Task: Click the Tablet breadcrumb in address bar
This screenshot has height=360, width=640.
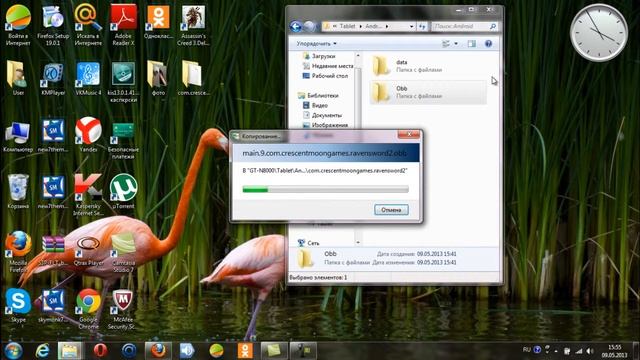Action: (347, 27)
